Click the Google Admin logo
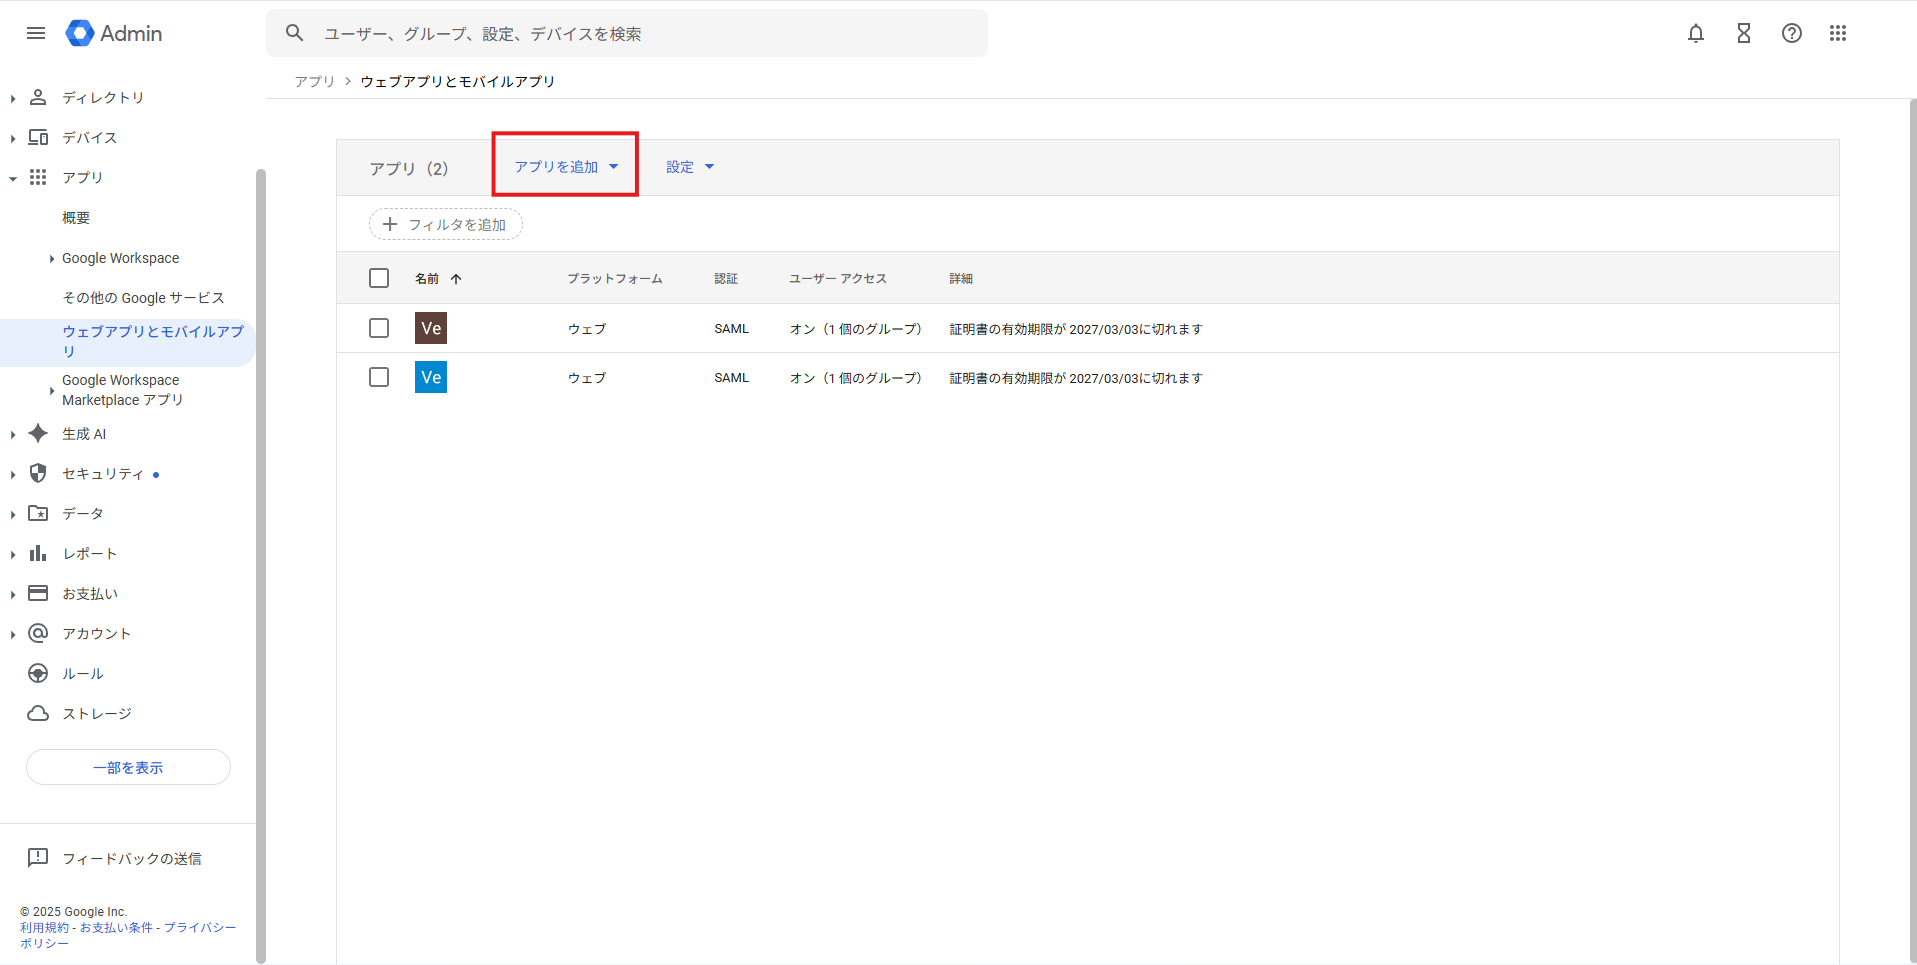 (x=114, y=33)
